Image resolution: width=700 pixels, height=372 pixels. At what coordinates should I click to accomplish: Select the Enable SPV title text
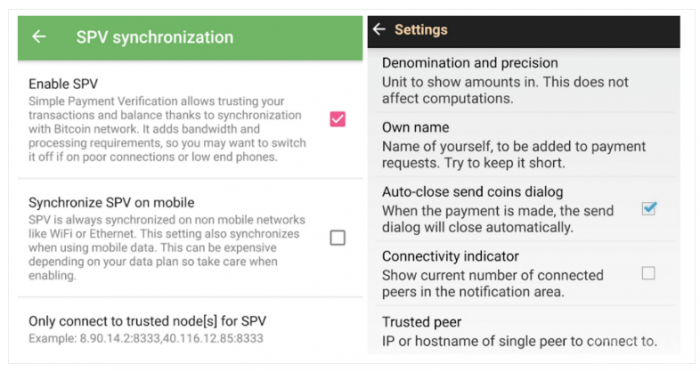point(63,84)
